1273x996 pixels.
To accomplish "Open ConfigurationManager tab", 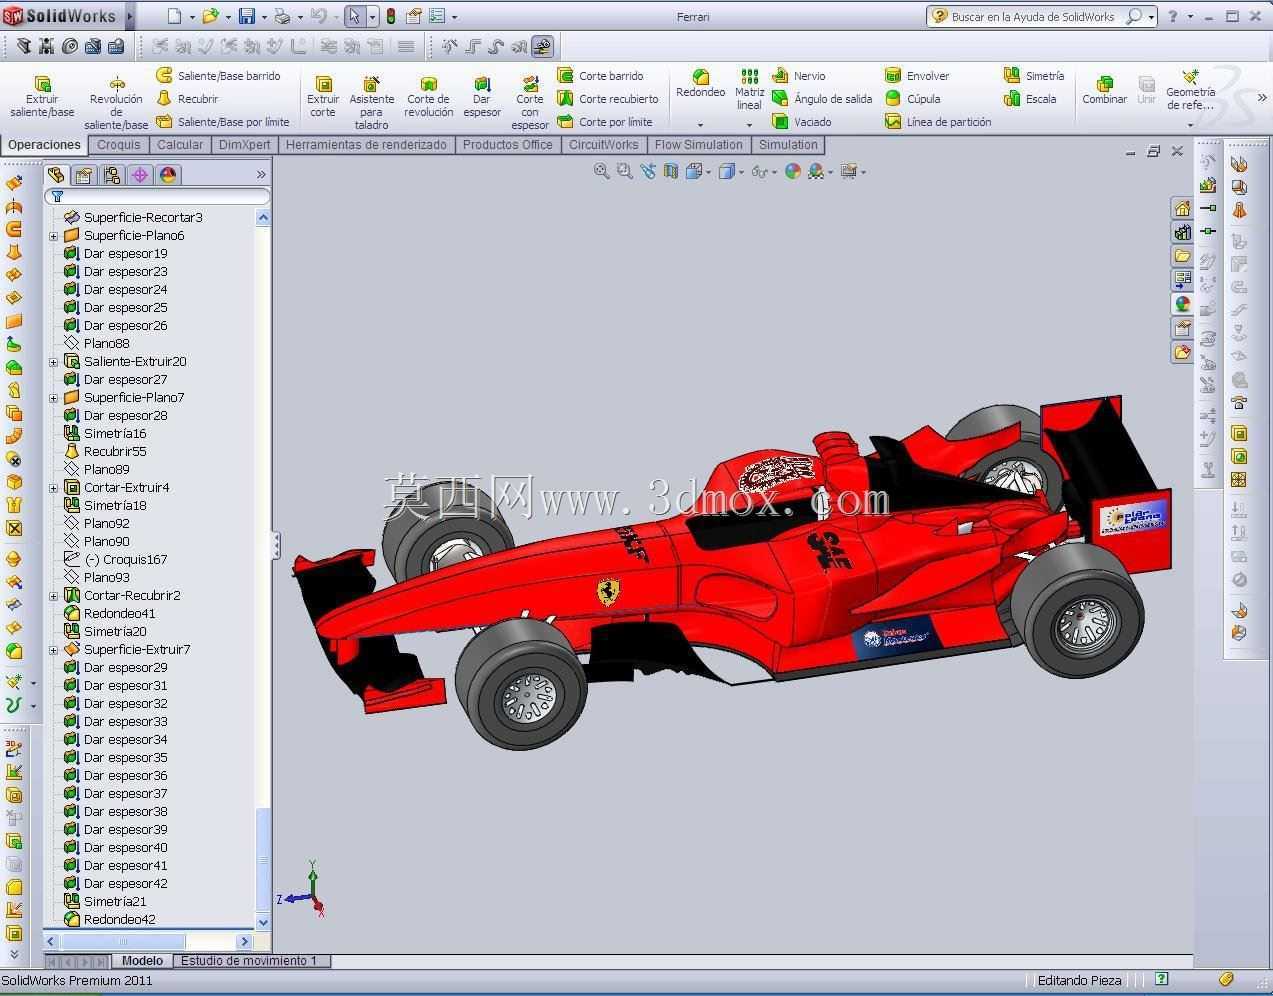I will [x=112, y=175].
